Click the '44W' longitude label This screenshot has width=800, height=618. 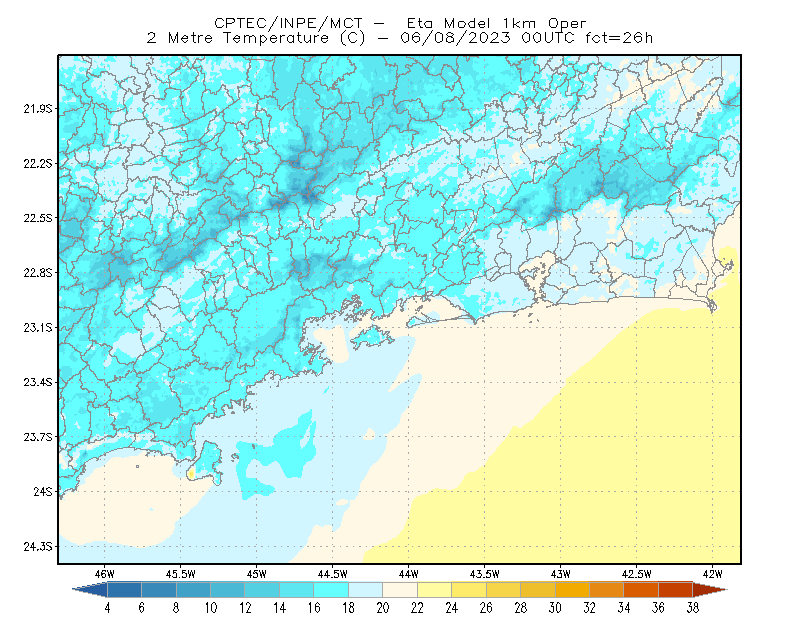(x=409, y=574)
